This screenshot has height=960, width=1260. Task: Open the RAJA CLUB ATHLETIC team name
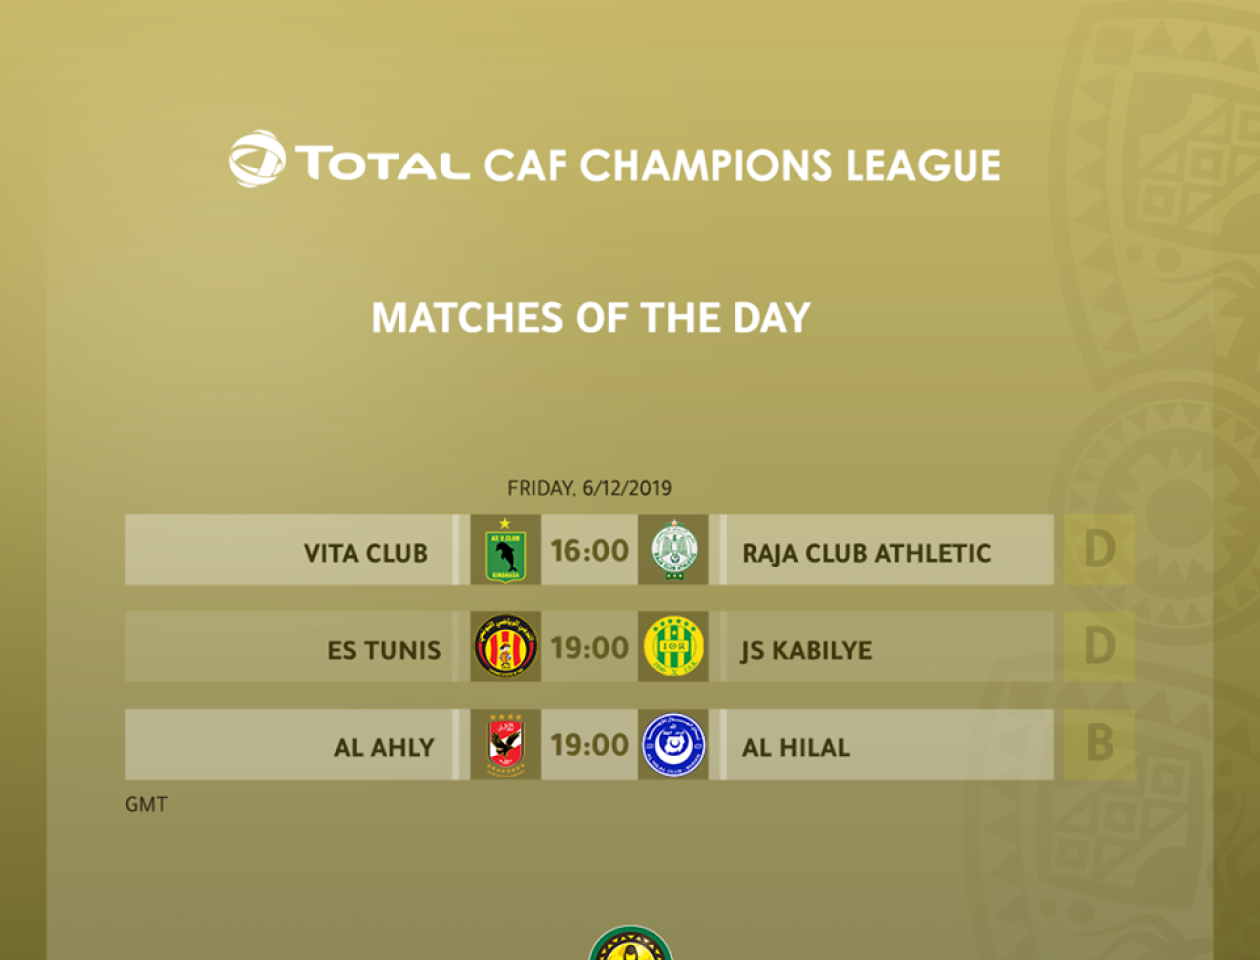point(866,553)
